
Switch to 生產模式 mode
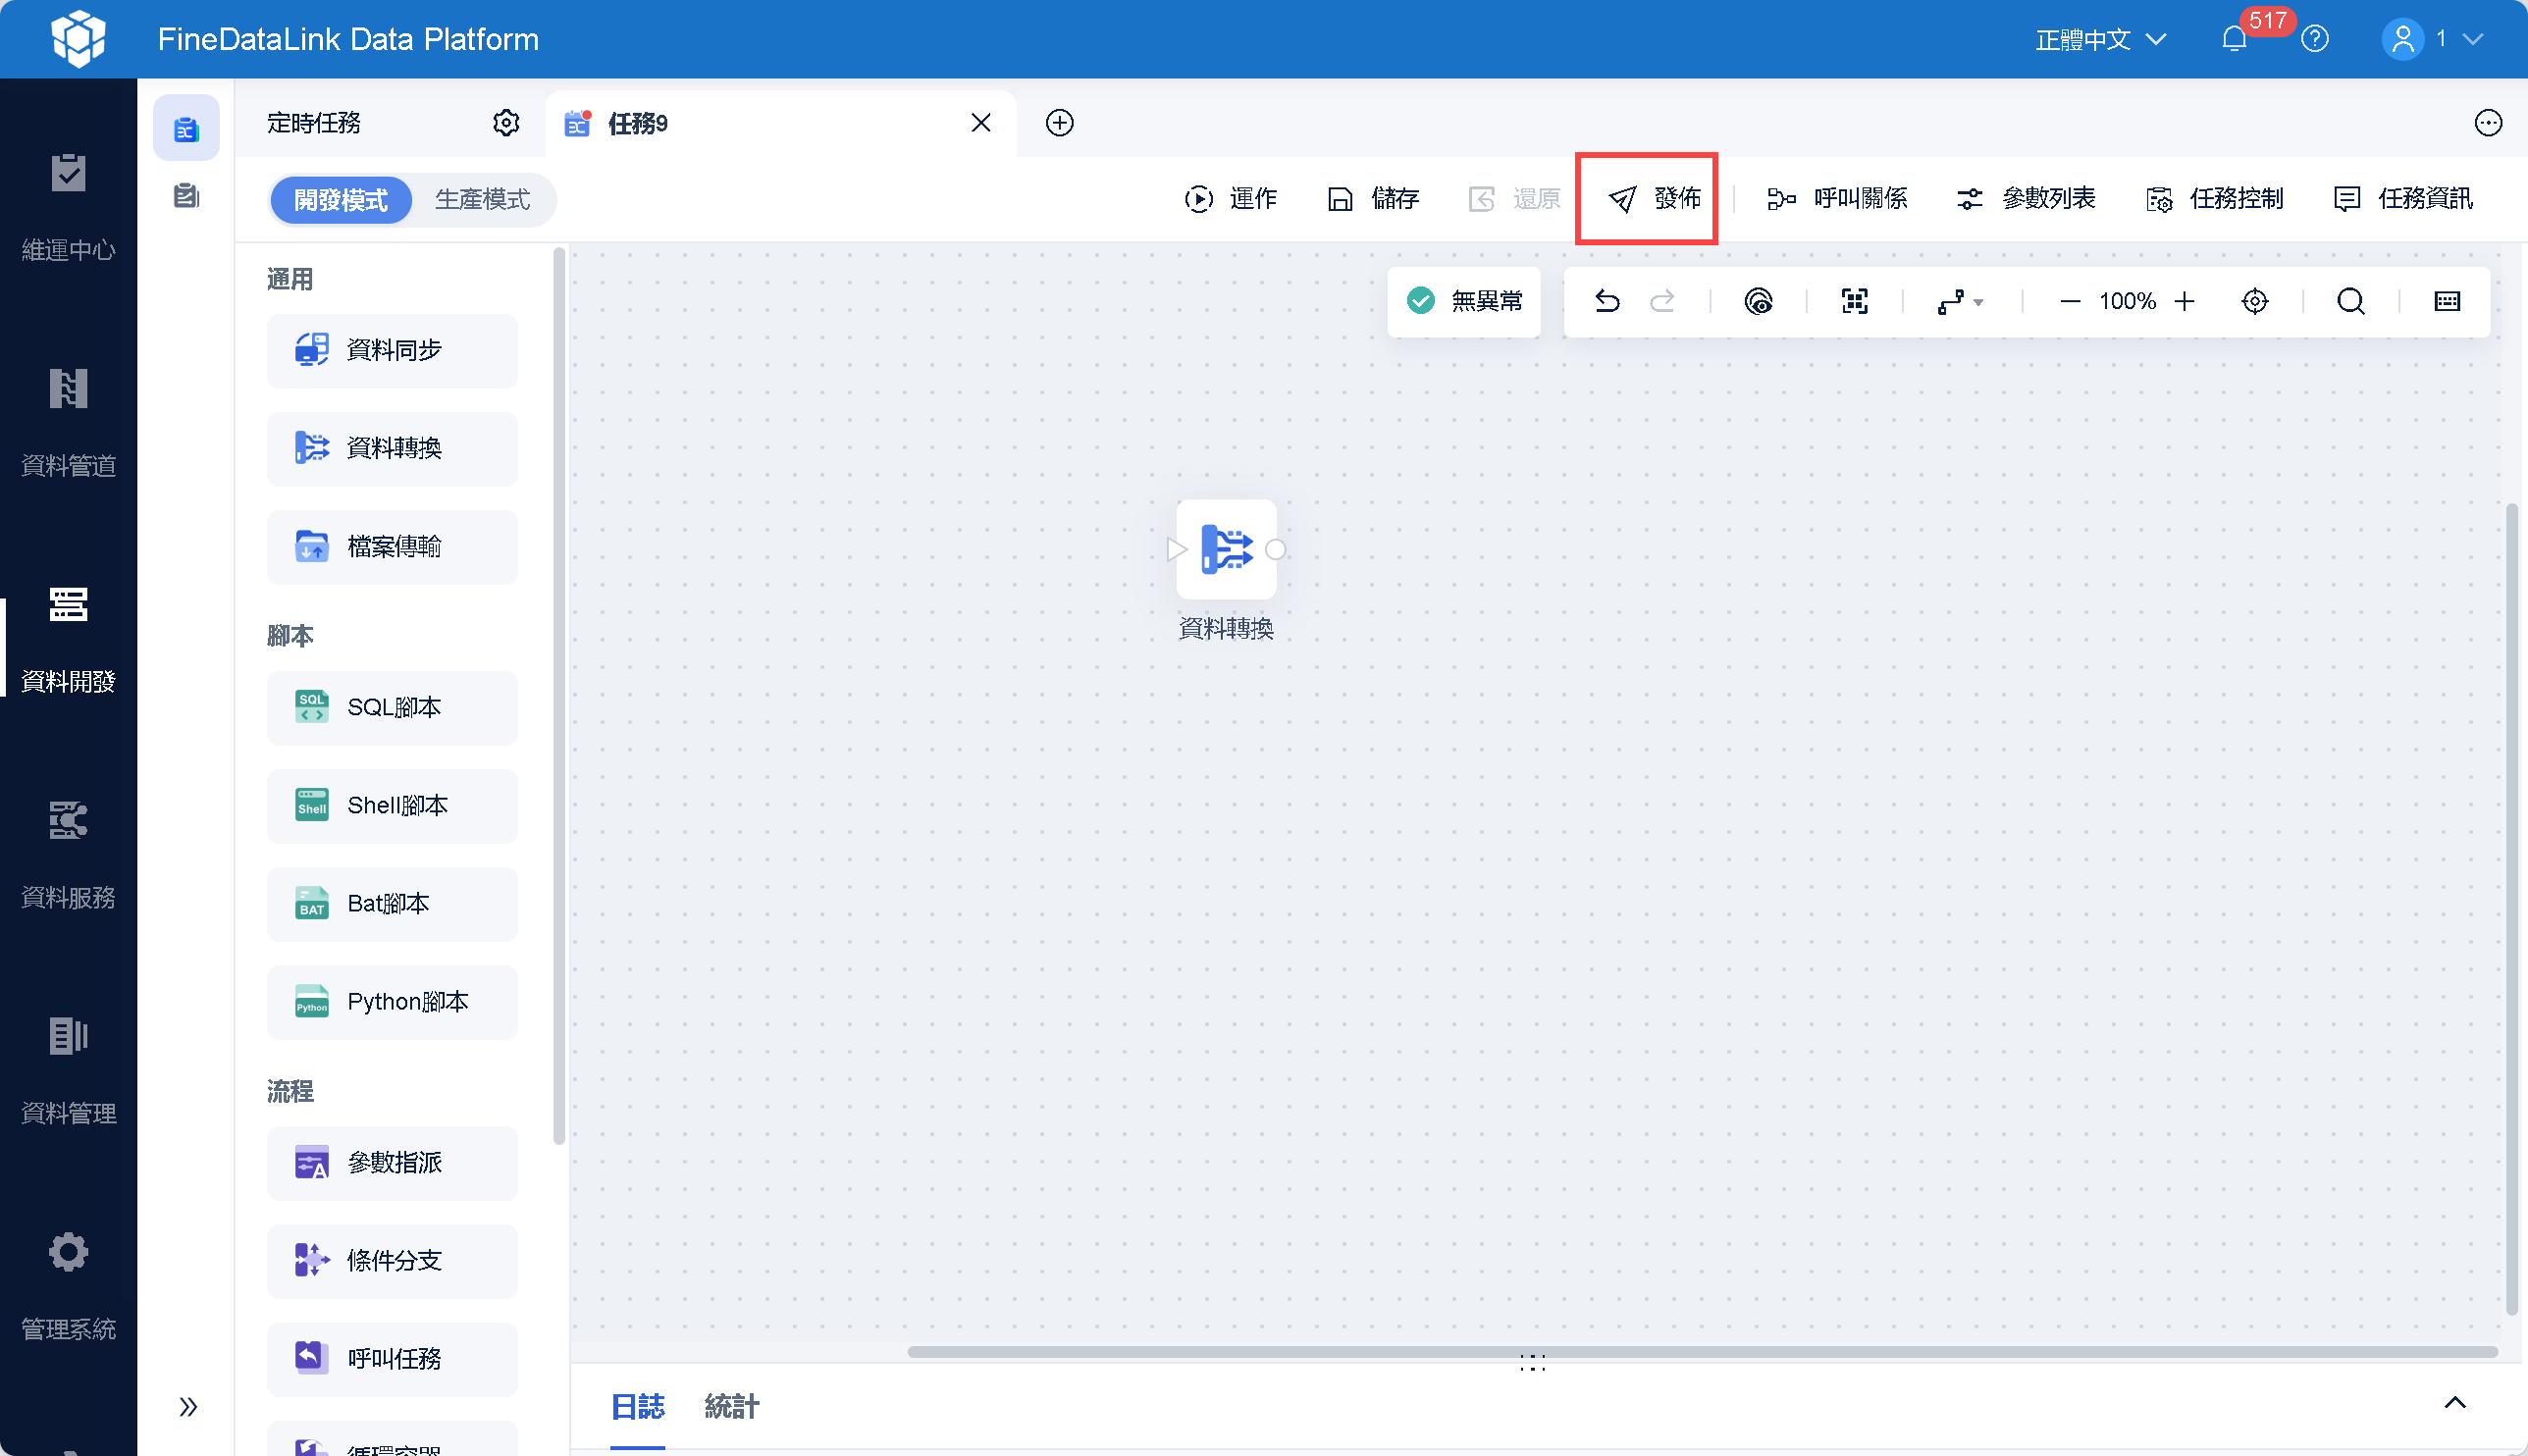(483, 200)
